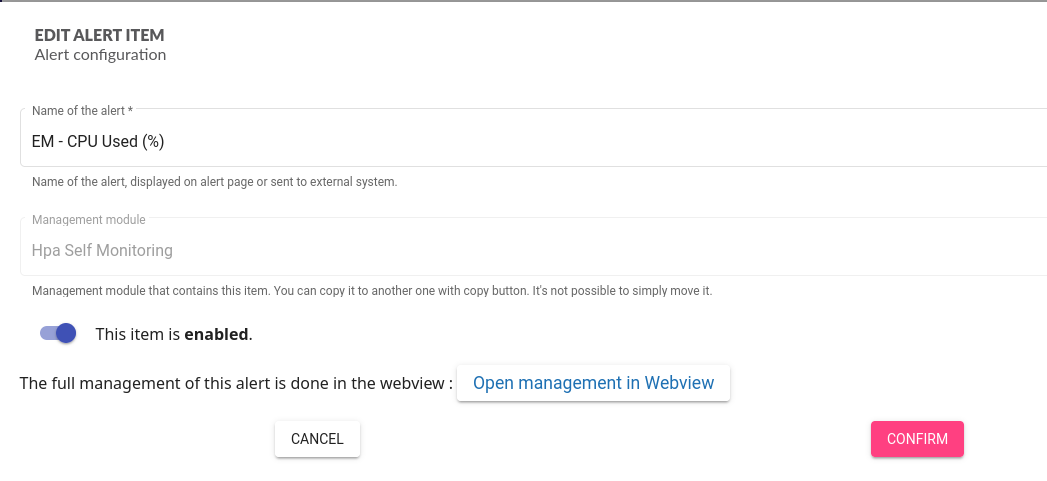Confirm the alert item changes
1047x481 pixels.
pyautogui.click(x=916, y=439)
